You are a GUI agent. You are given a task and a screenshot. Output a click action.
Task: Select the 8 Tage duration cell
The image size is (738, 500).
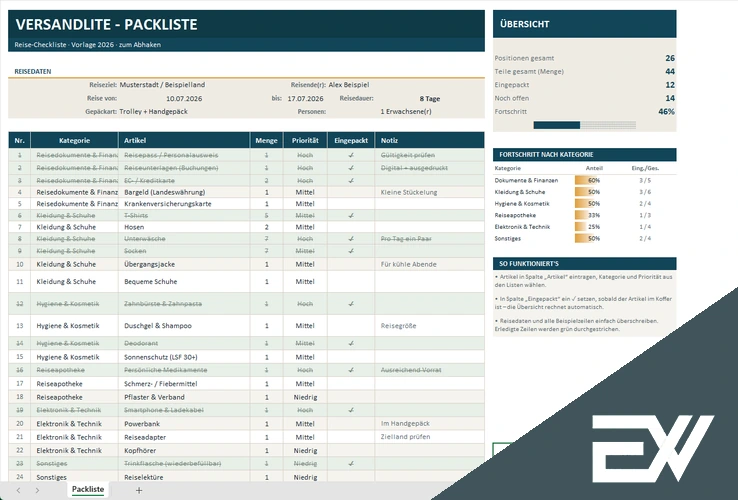(x=430, y=98)
